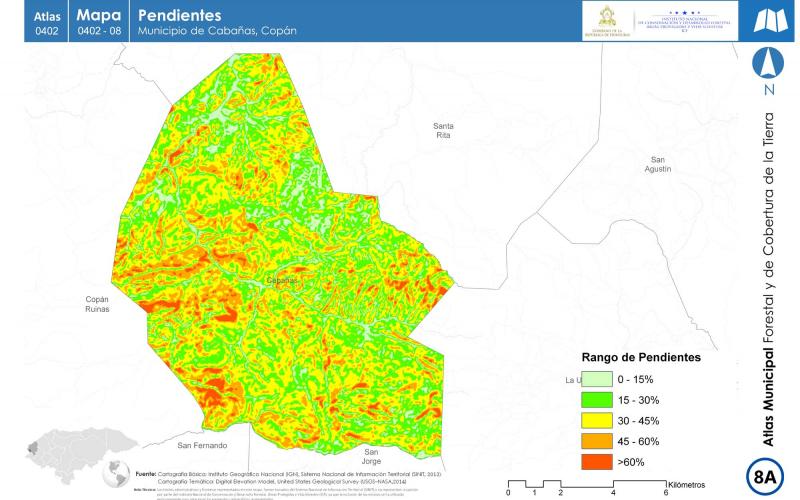Click the San Jorge map label
800x500 pixels.
[371, 457]
